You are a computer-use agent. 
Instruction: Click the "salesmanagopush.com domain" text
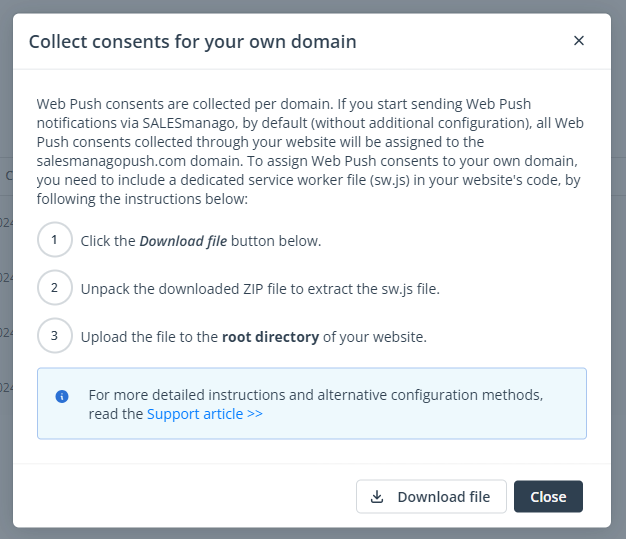click(x=140, y=161)
